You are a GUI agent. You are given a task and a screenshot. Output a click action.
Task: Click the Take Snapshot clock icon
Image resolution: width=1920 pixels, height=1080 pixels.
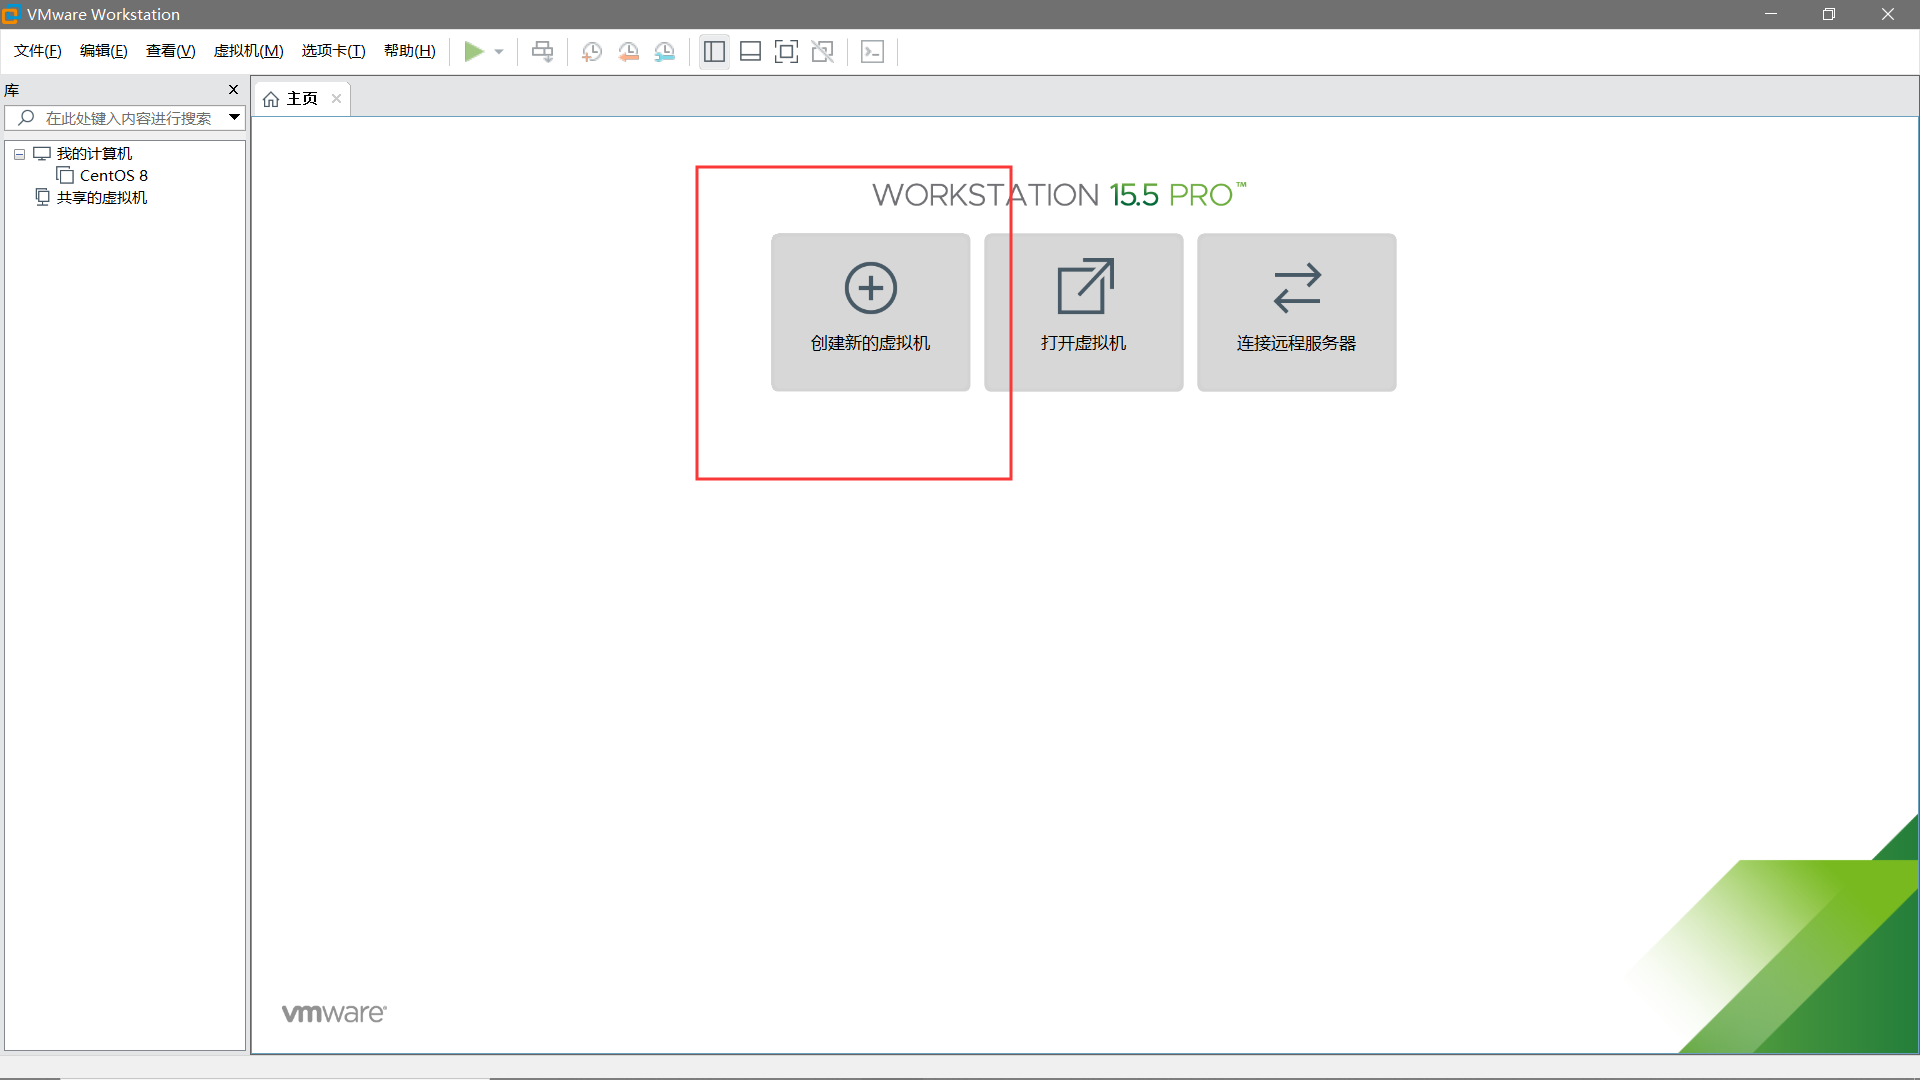592,52
